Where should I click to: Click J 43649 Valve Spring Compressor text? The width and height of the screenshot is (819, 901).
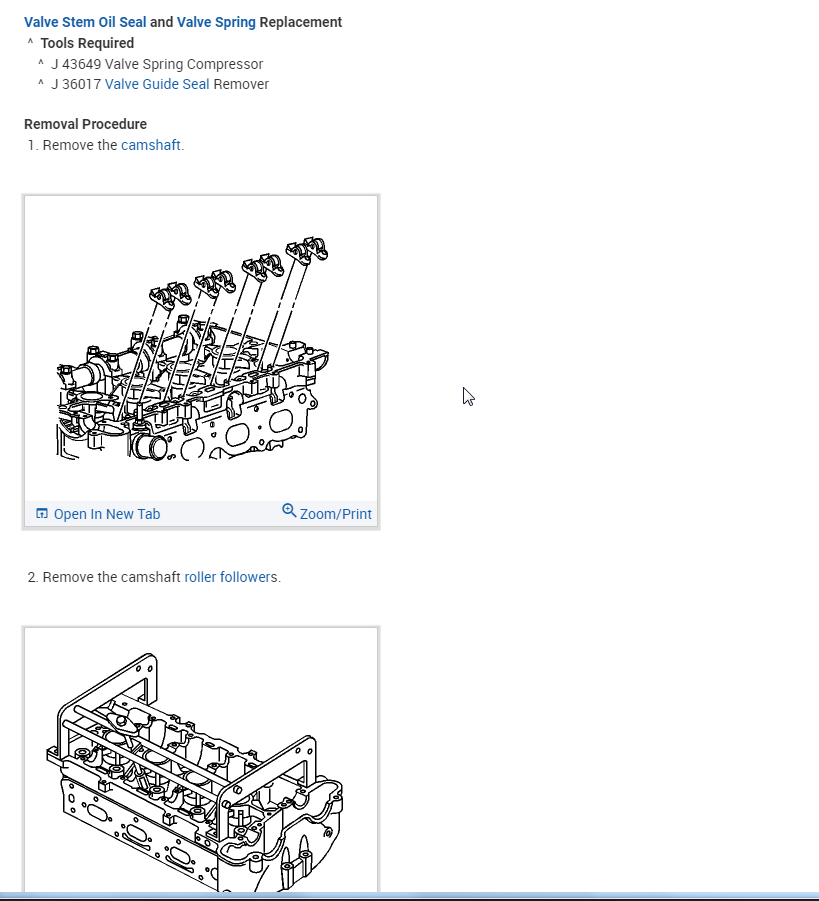tap(157, 64)
